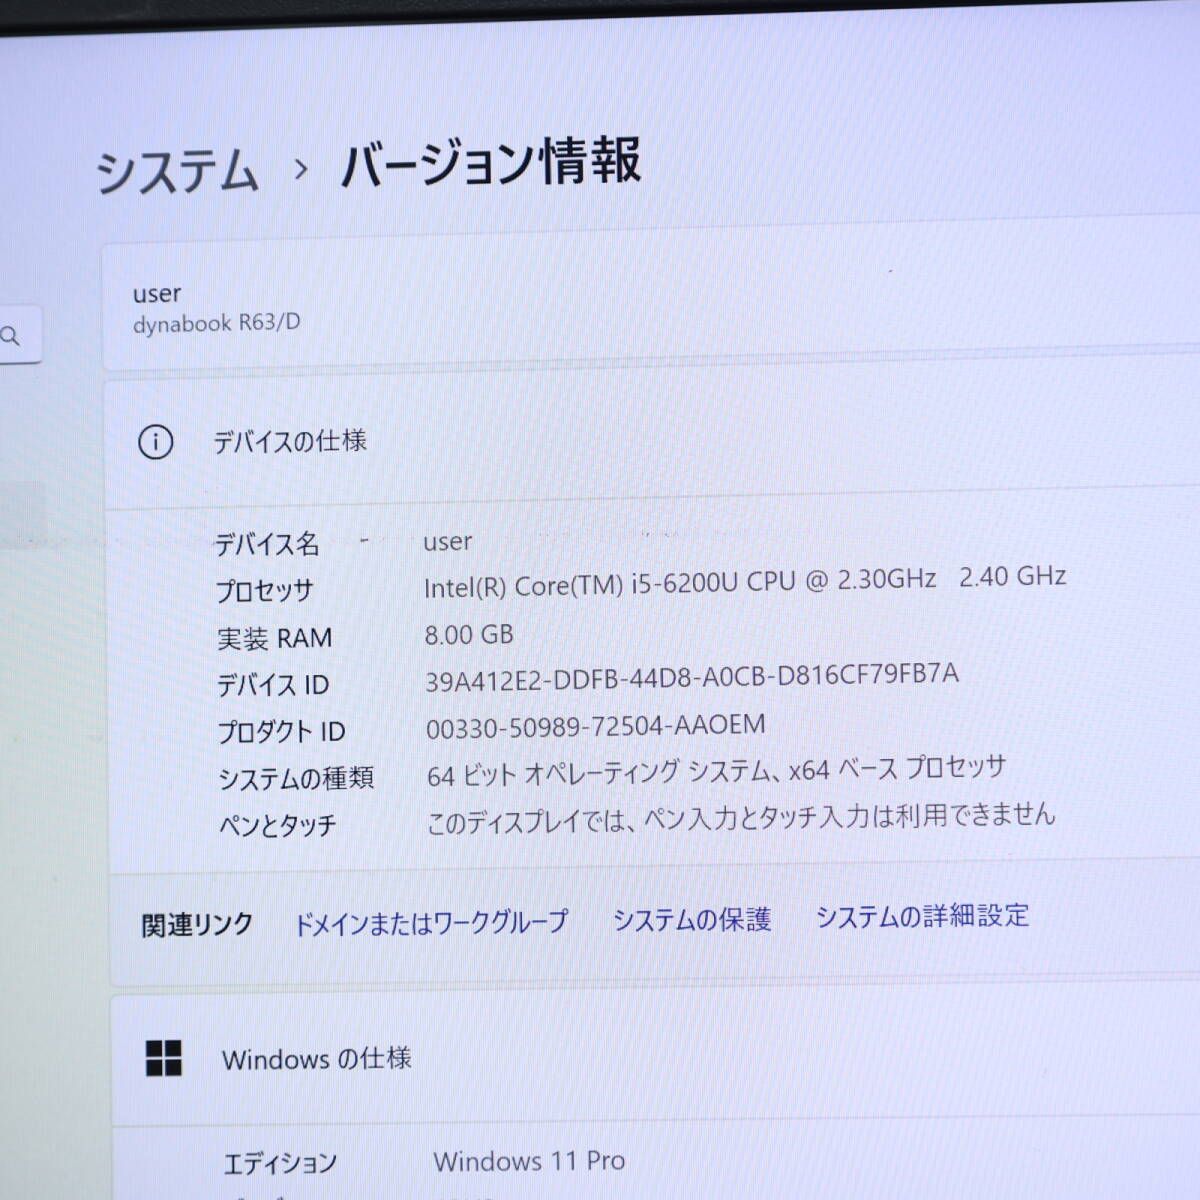Select the processor value Intel(R) Core(TM) i5-6200U
The height and width of the screenshot is (1200, 1200).
pos(745,581)
